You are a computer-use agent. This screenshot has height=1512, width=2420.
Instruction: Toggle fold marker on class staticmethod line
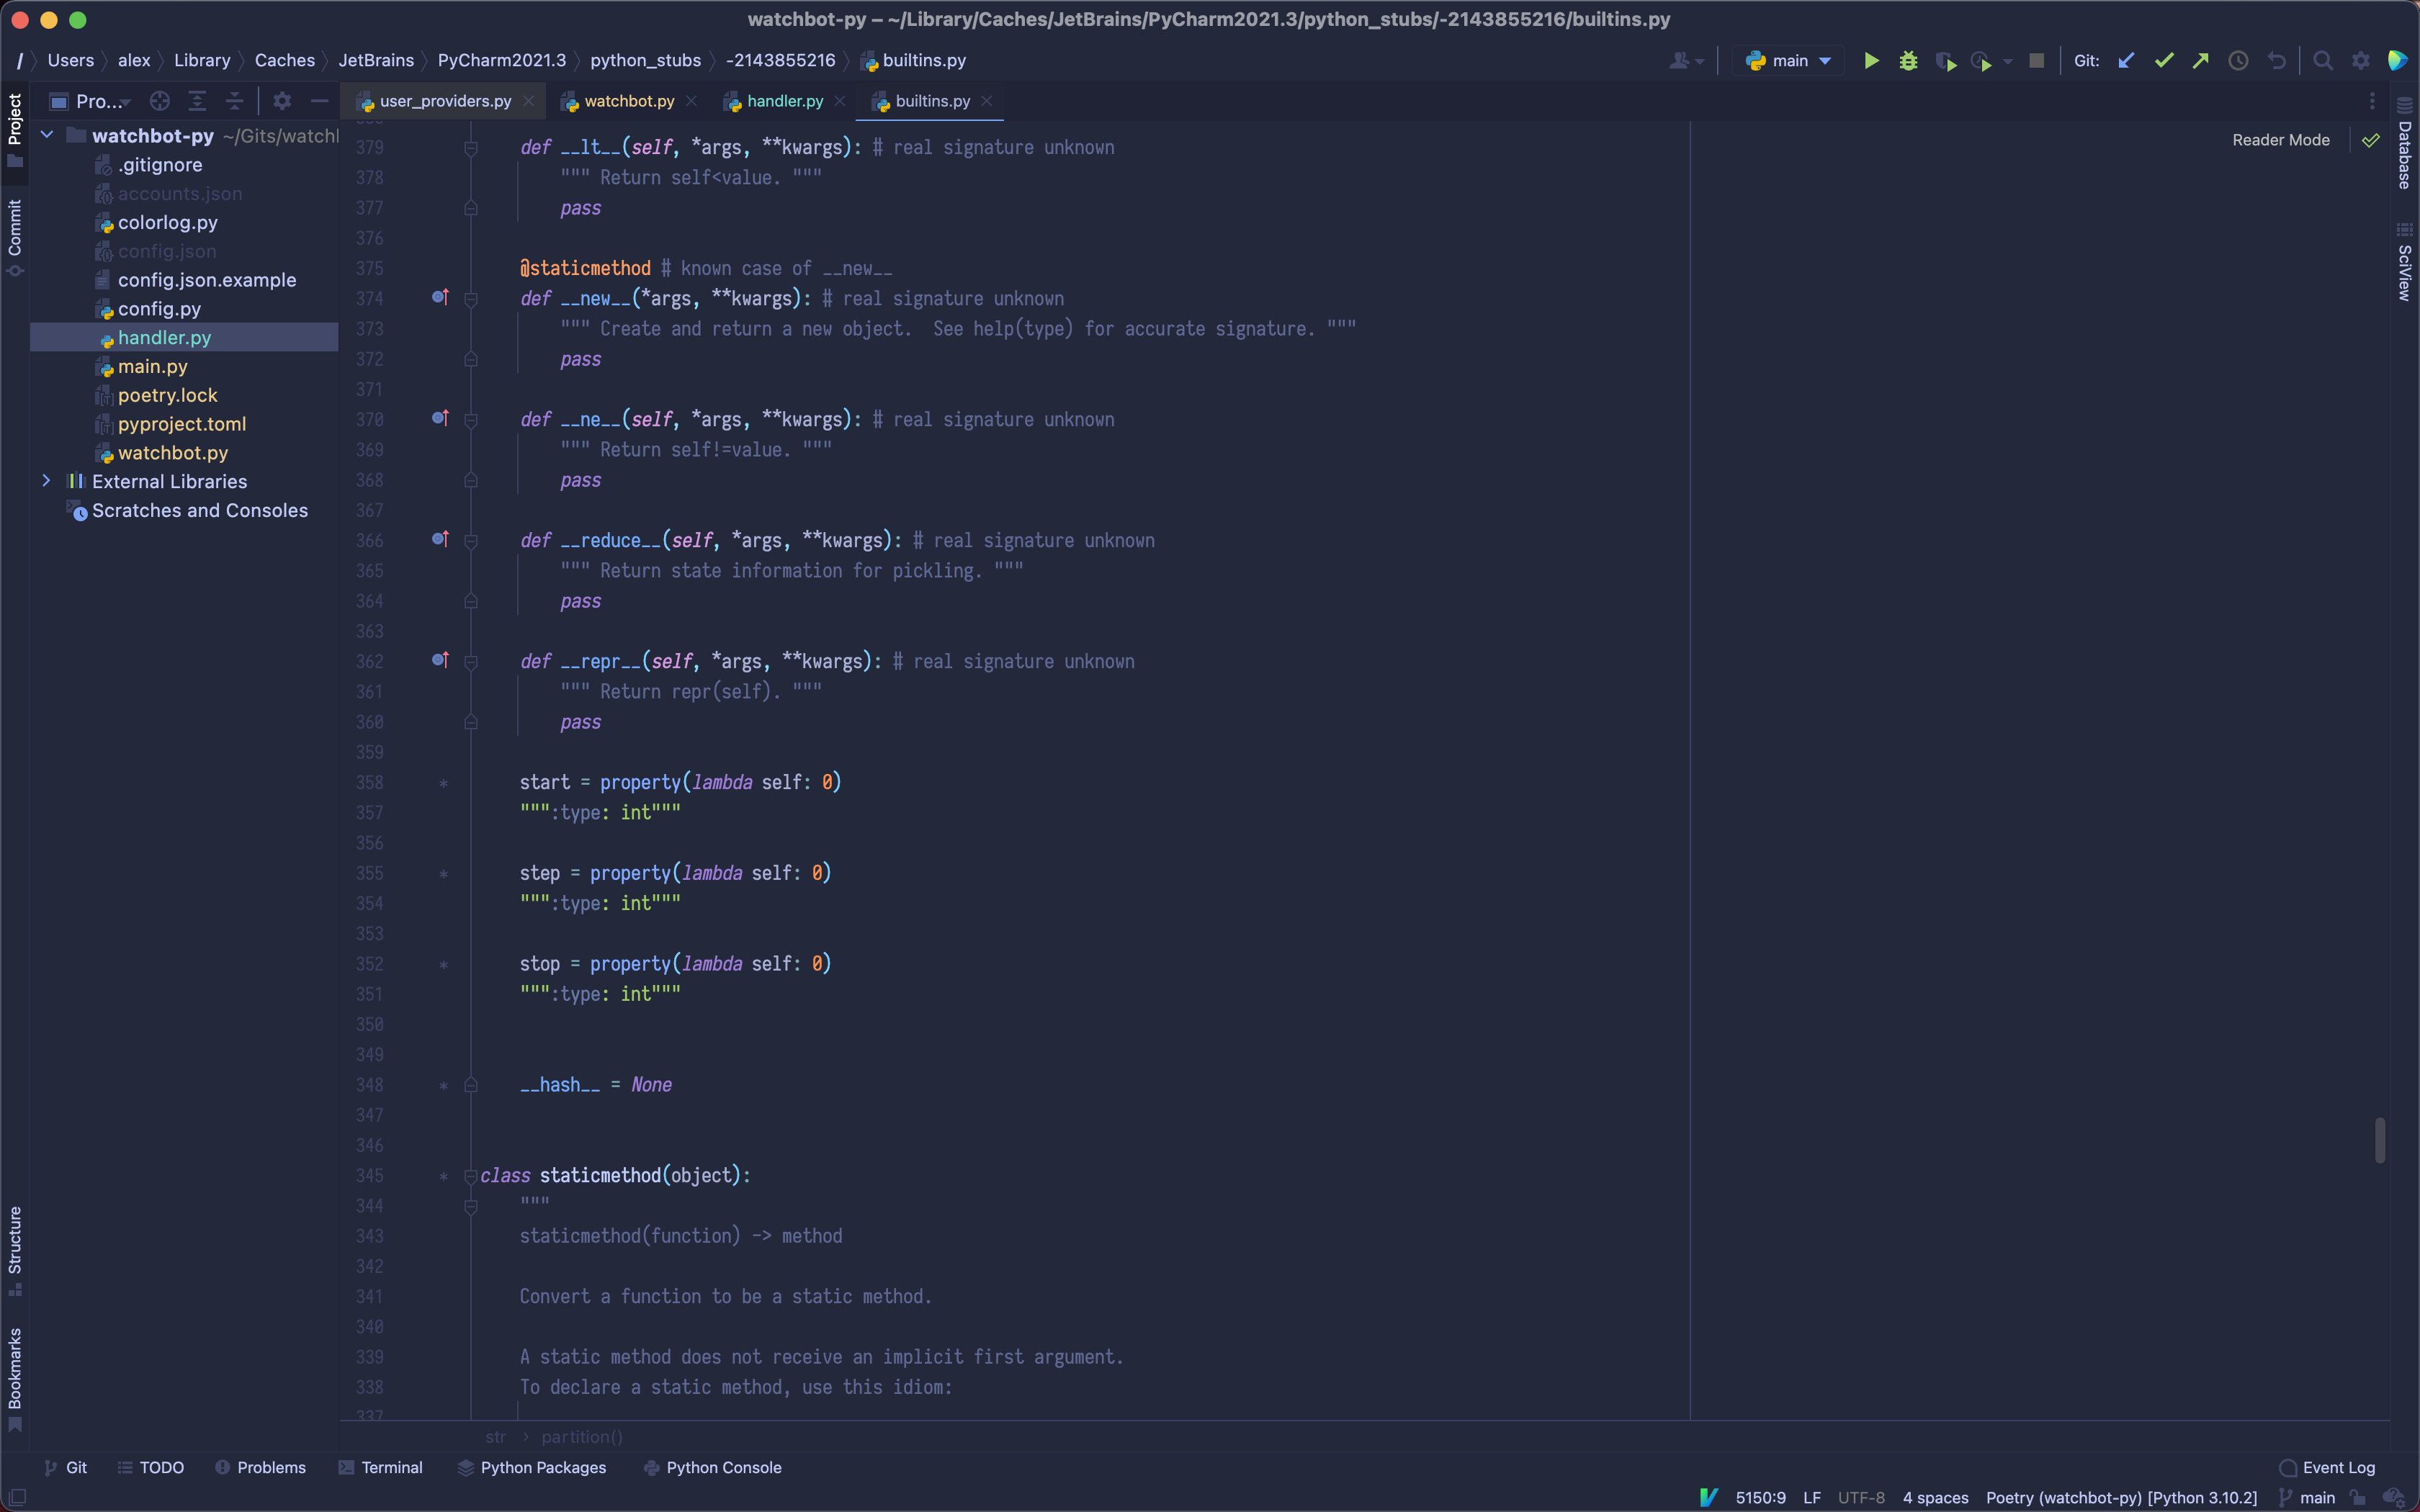(471, 1176)
